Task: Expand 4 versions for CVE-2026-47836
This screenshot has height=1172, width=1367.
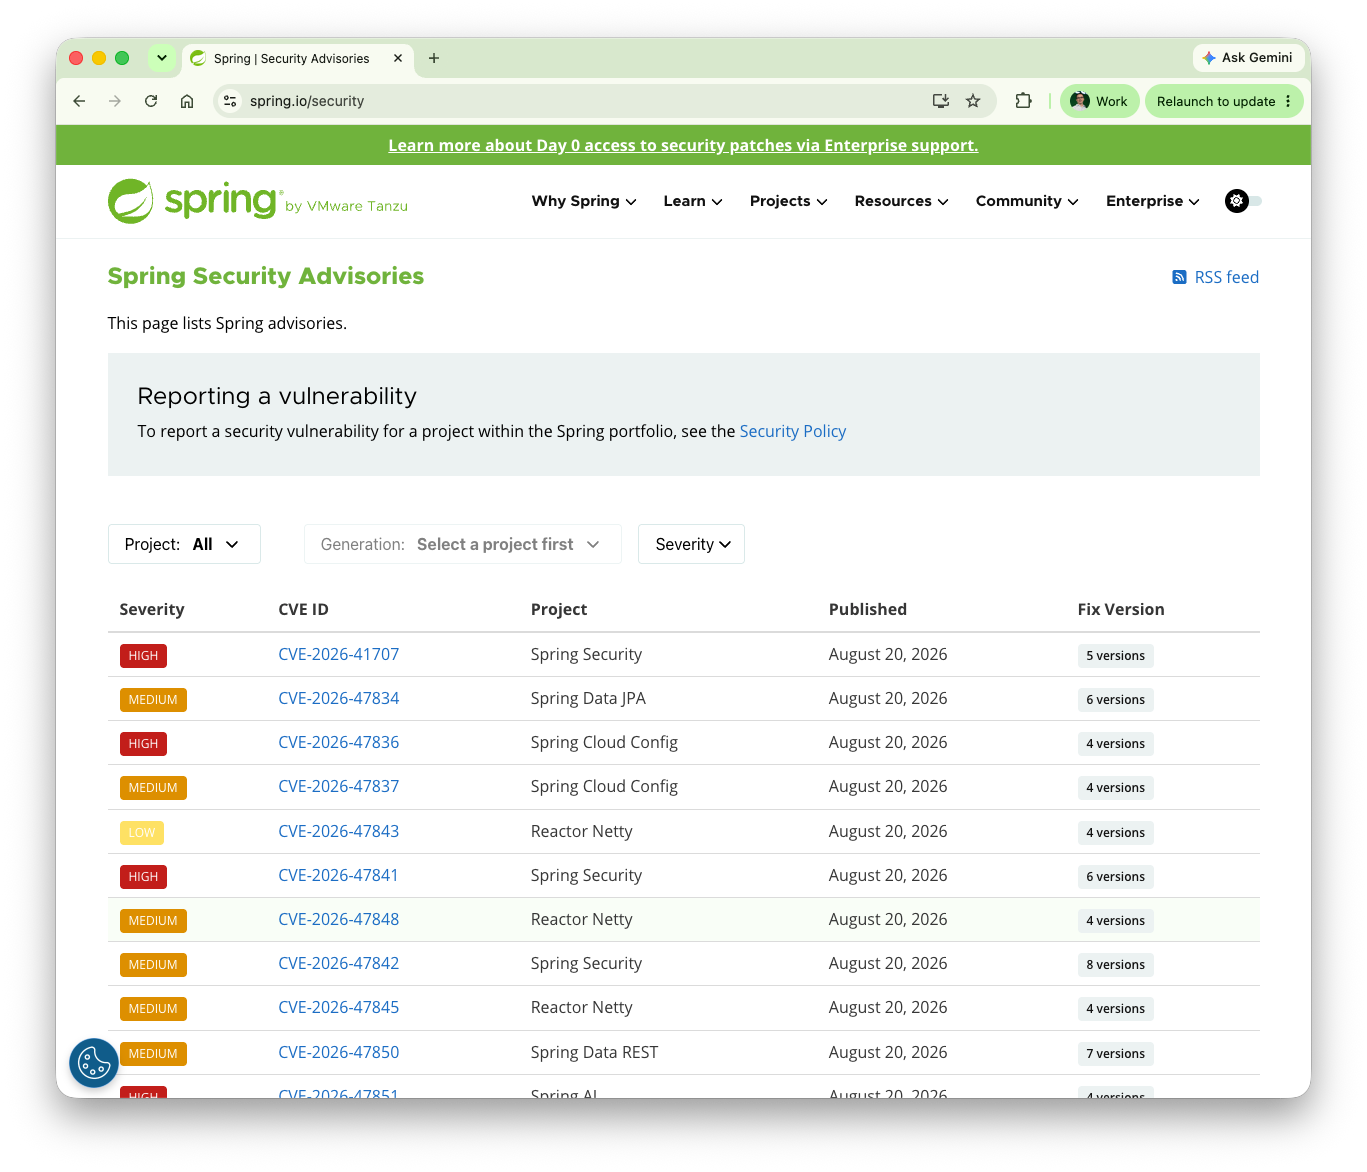Action: [x=1115, y=744]
